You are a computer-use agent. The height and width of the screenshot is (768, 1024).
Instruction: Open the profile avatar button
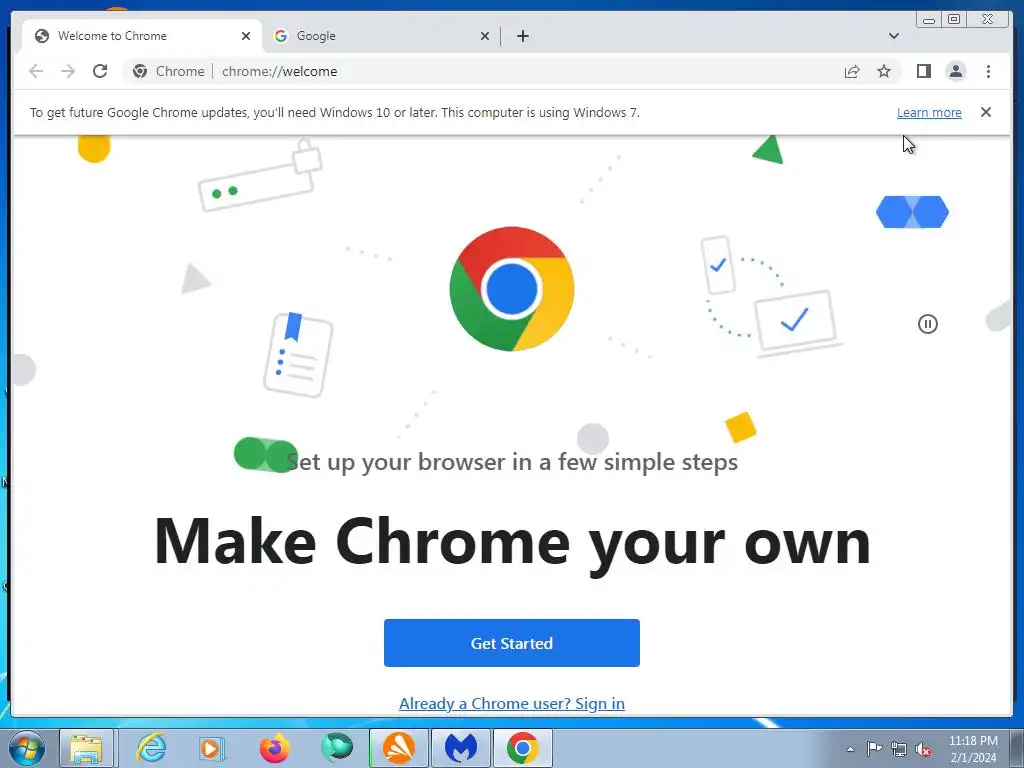tap(955, 71)
